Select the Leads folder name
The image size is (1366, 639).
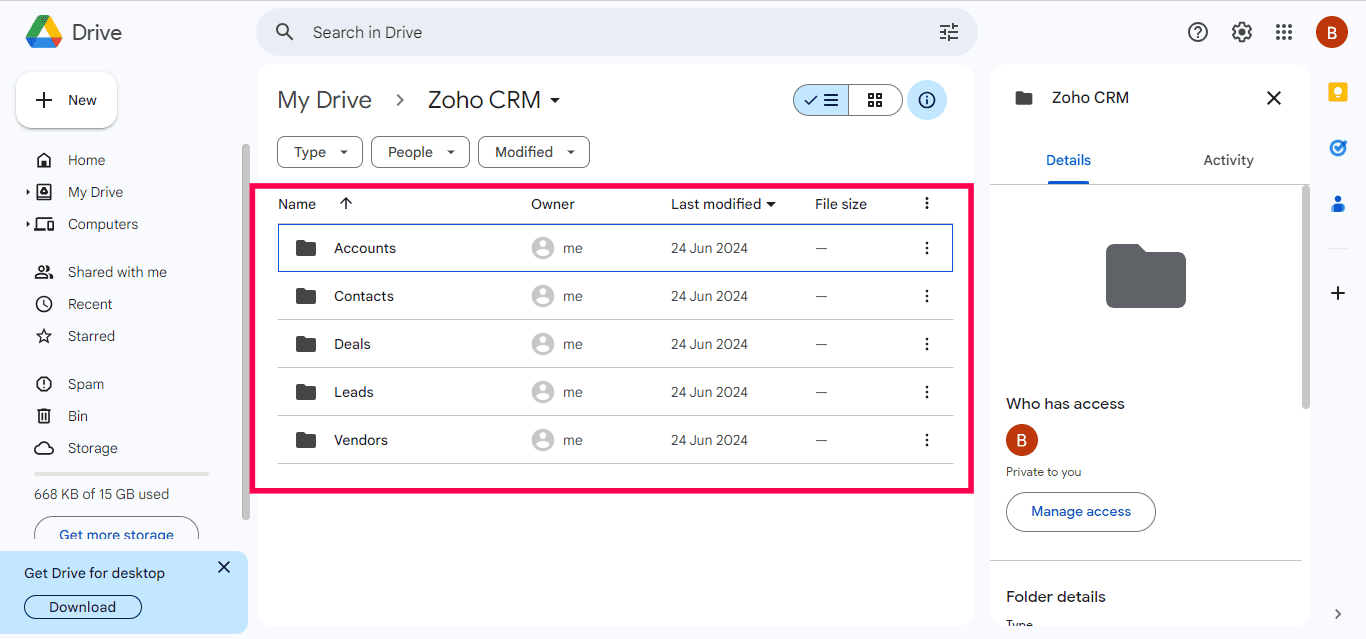[354, 392]
